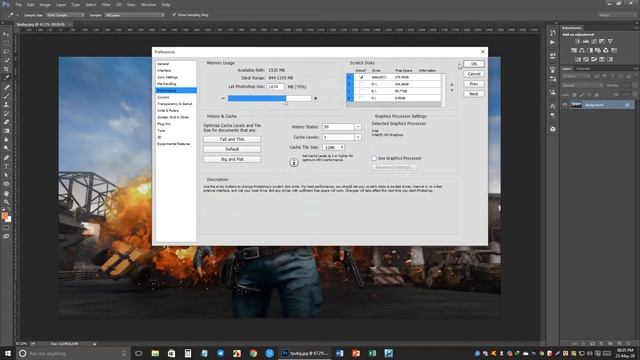The height and width of the screenshot is (360, 640).
Task: Open the Window menu
Action: pos(148,4)
